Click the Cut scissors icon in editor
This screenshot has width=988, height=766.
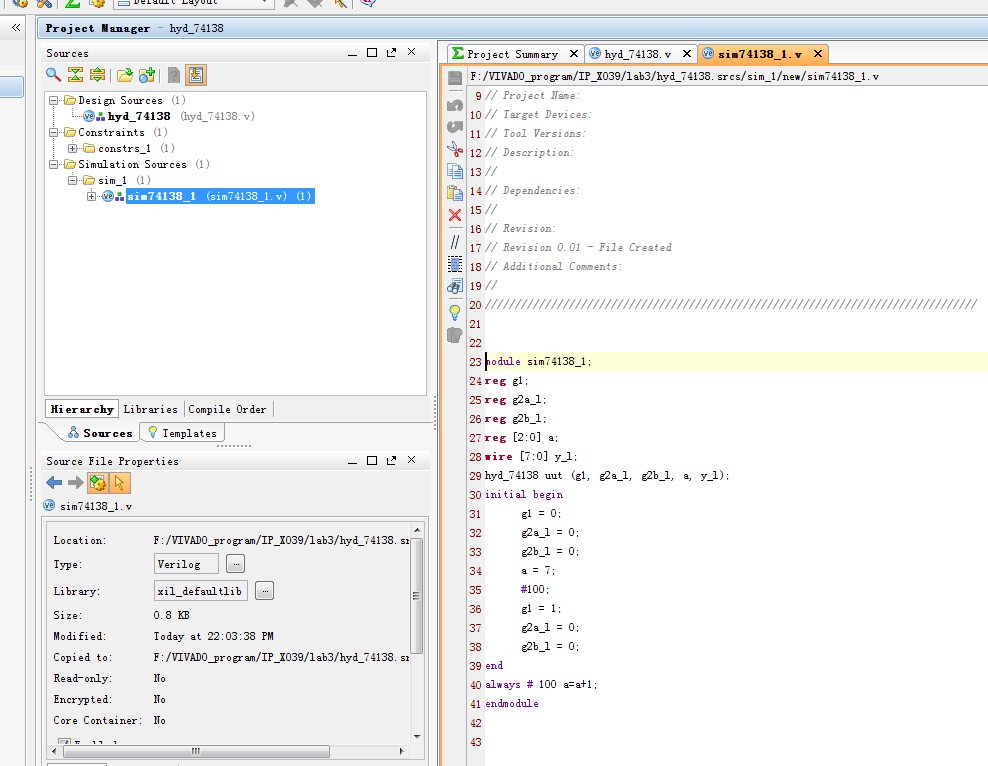(455, 149)
